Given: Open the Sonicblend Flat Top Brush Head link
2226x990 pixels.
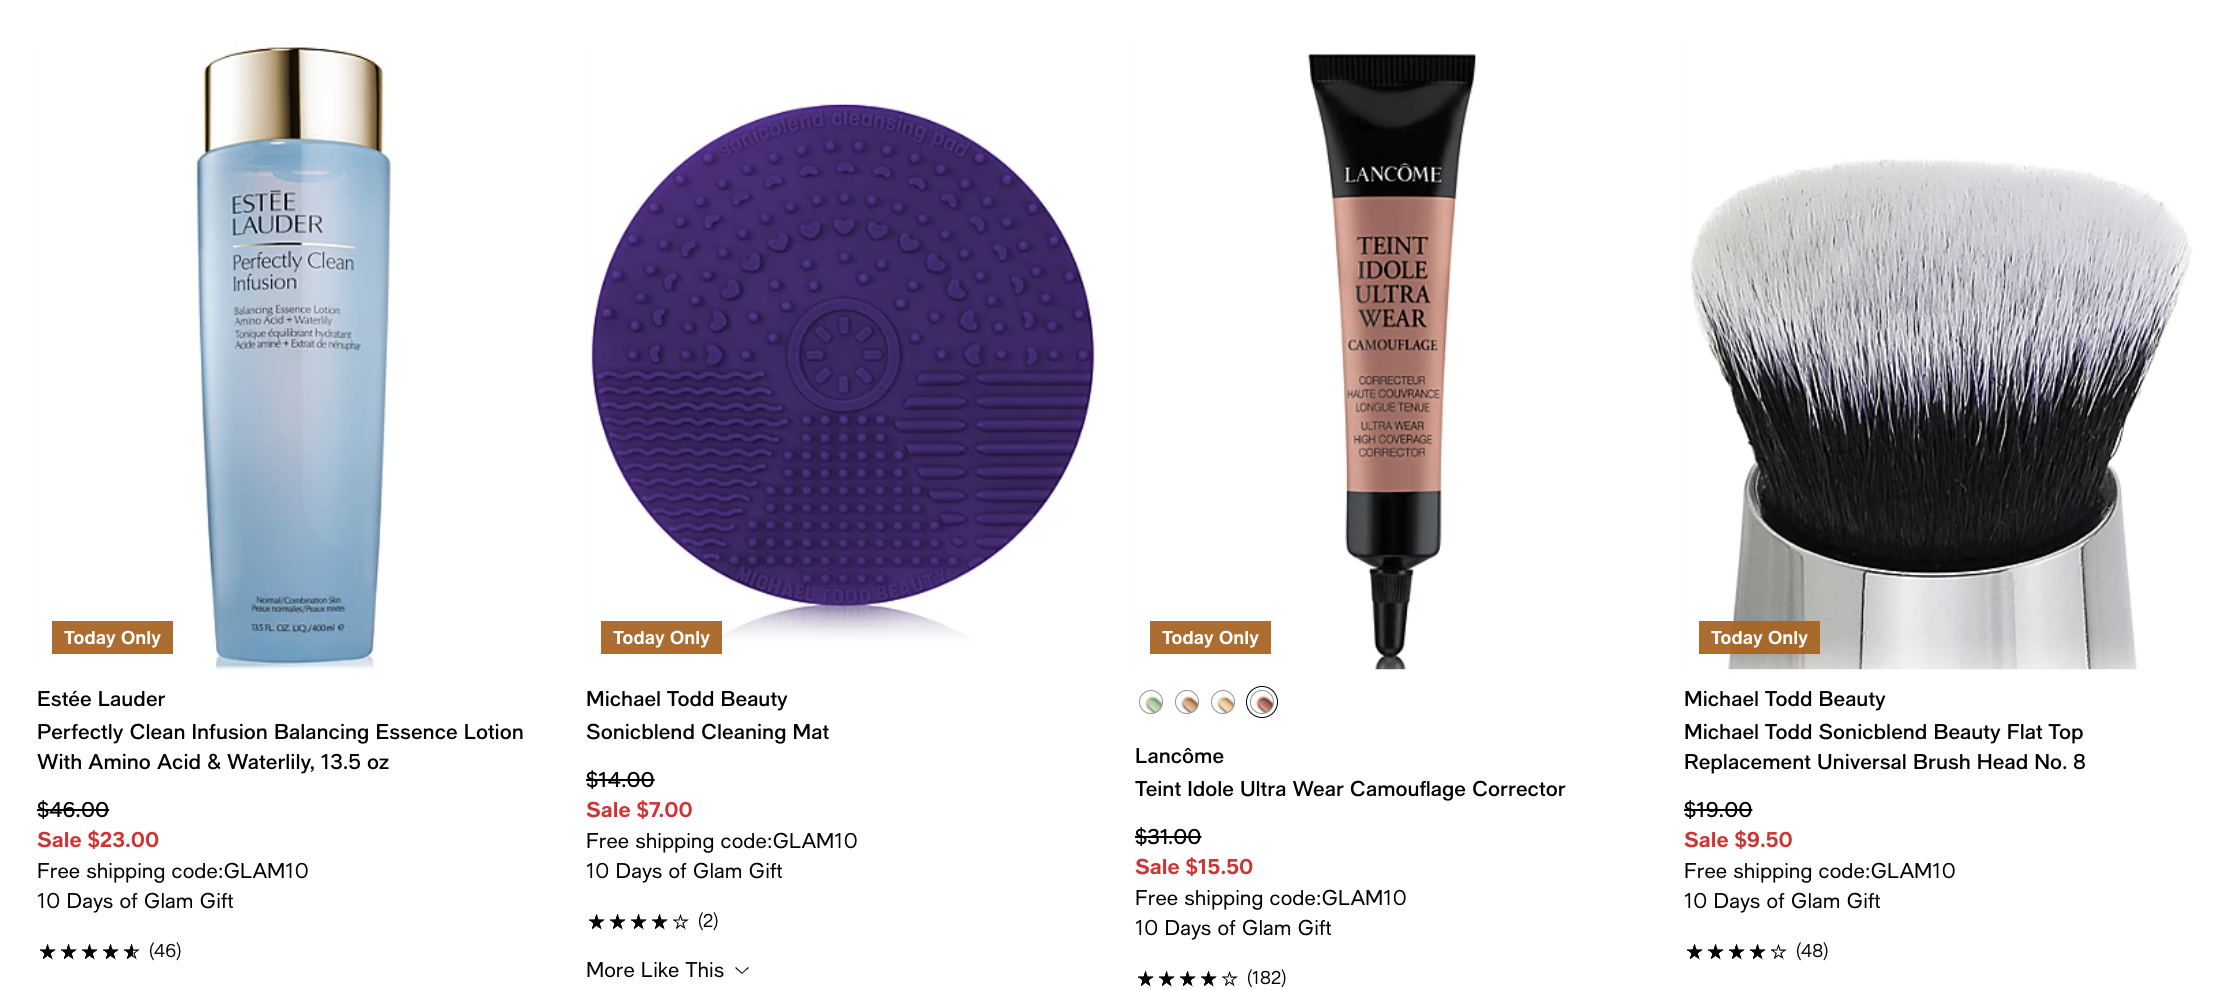Looking at the screenshot, I should click(1885, 747).
